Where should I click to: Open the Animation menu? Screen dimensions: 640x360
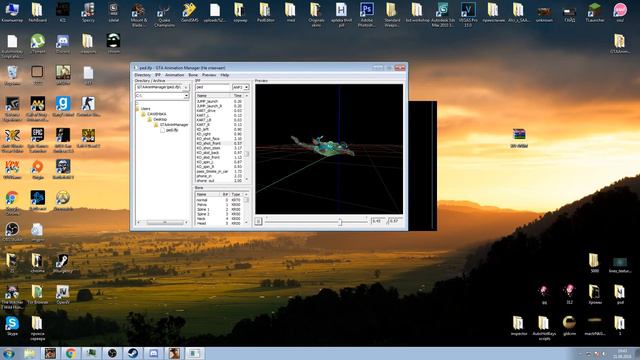coord(174,75)
